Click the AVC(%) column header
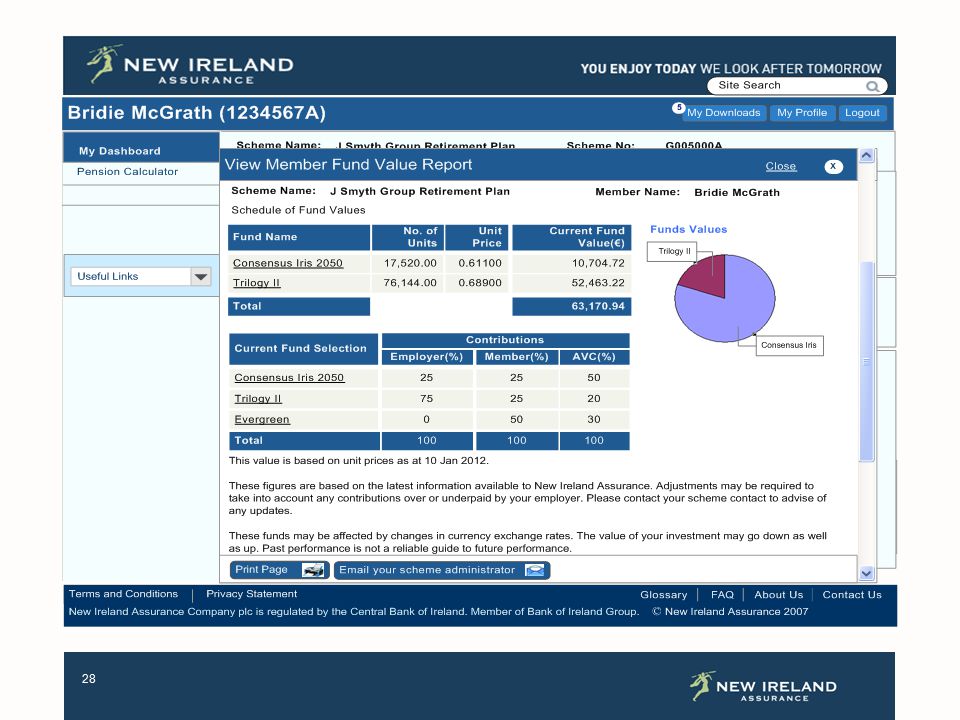This screenshot has width=960, height=720. 594,357
